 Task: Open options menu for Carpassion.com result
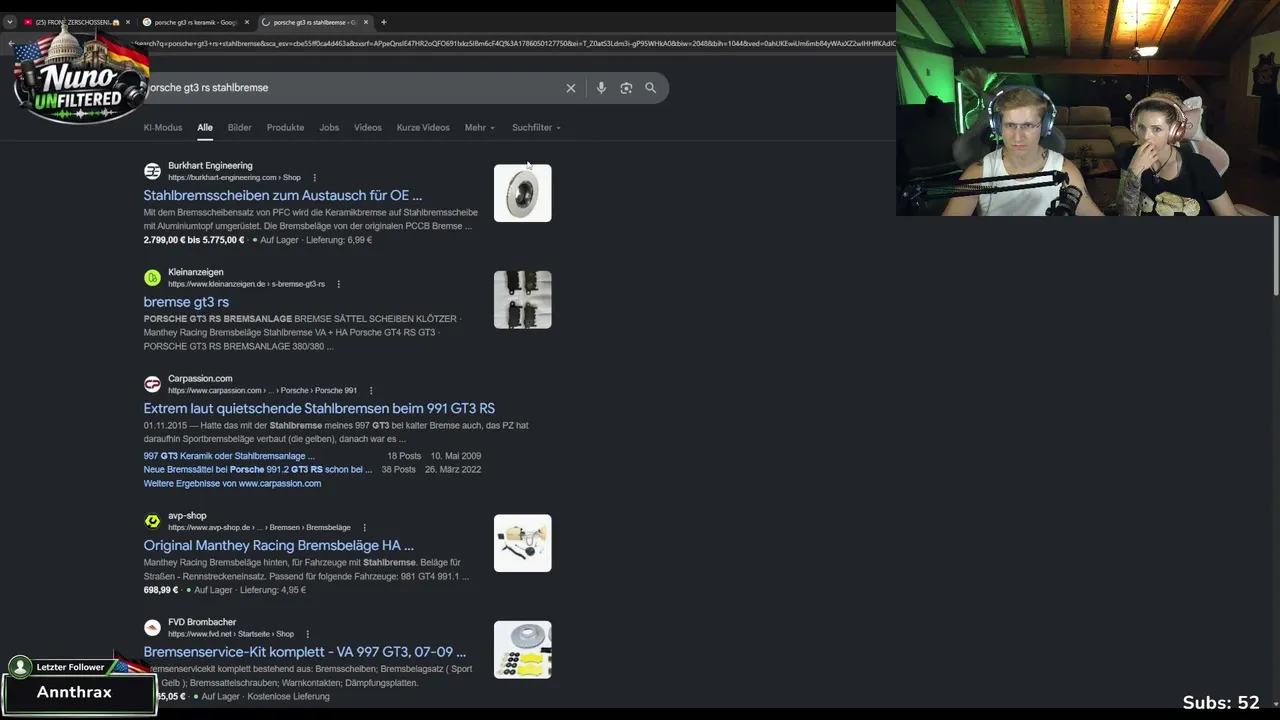tap(371, 391)
